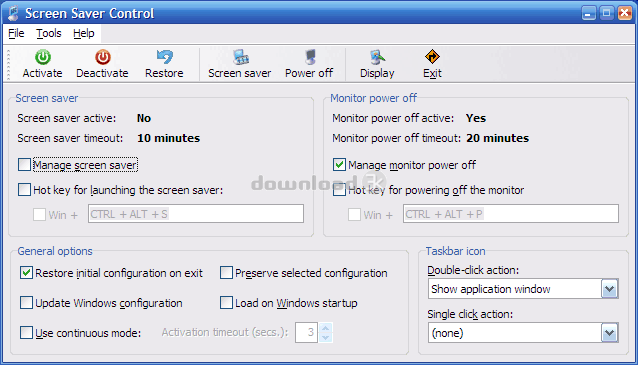Open the Help menu
Screen dimensions: 638x365
click(84, 33)
